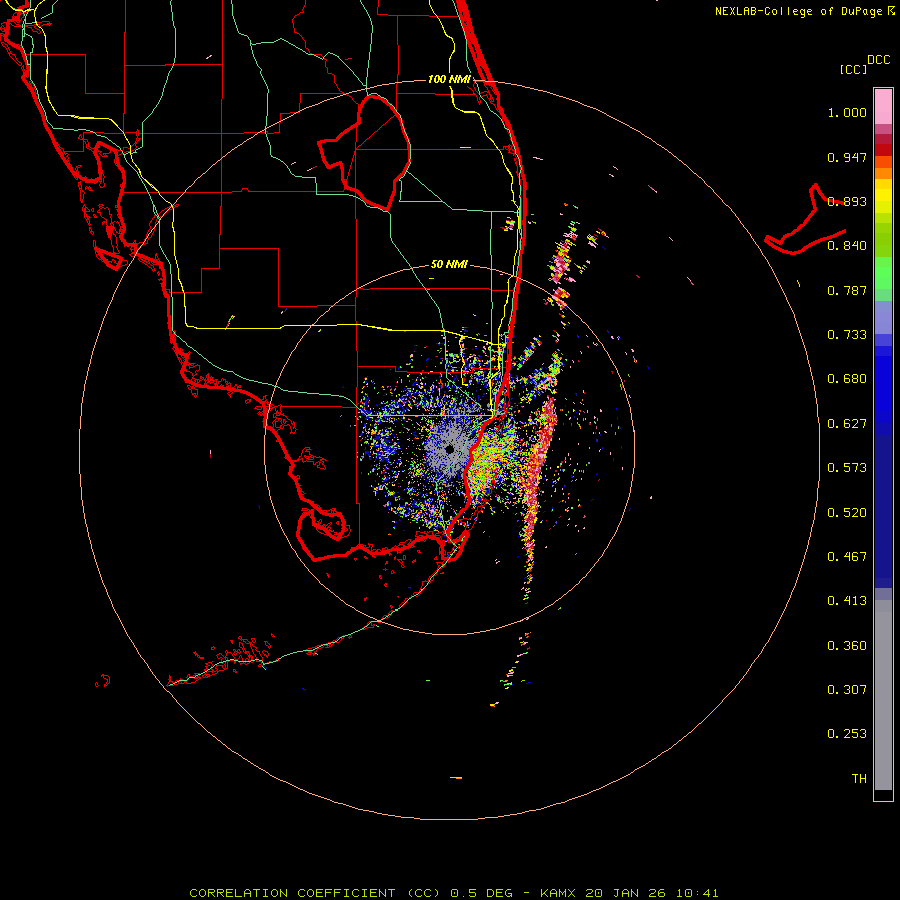Click the 0.680 scale value
The image size is (900, 900).
847,379
